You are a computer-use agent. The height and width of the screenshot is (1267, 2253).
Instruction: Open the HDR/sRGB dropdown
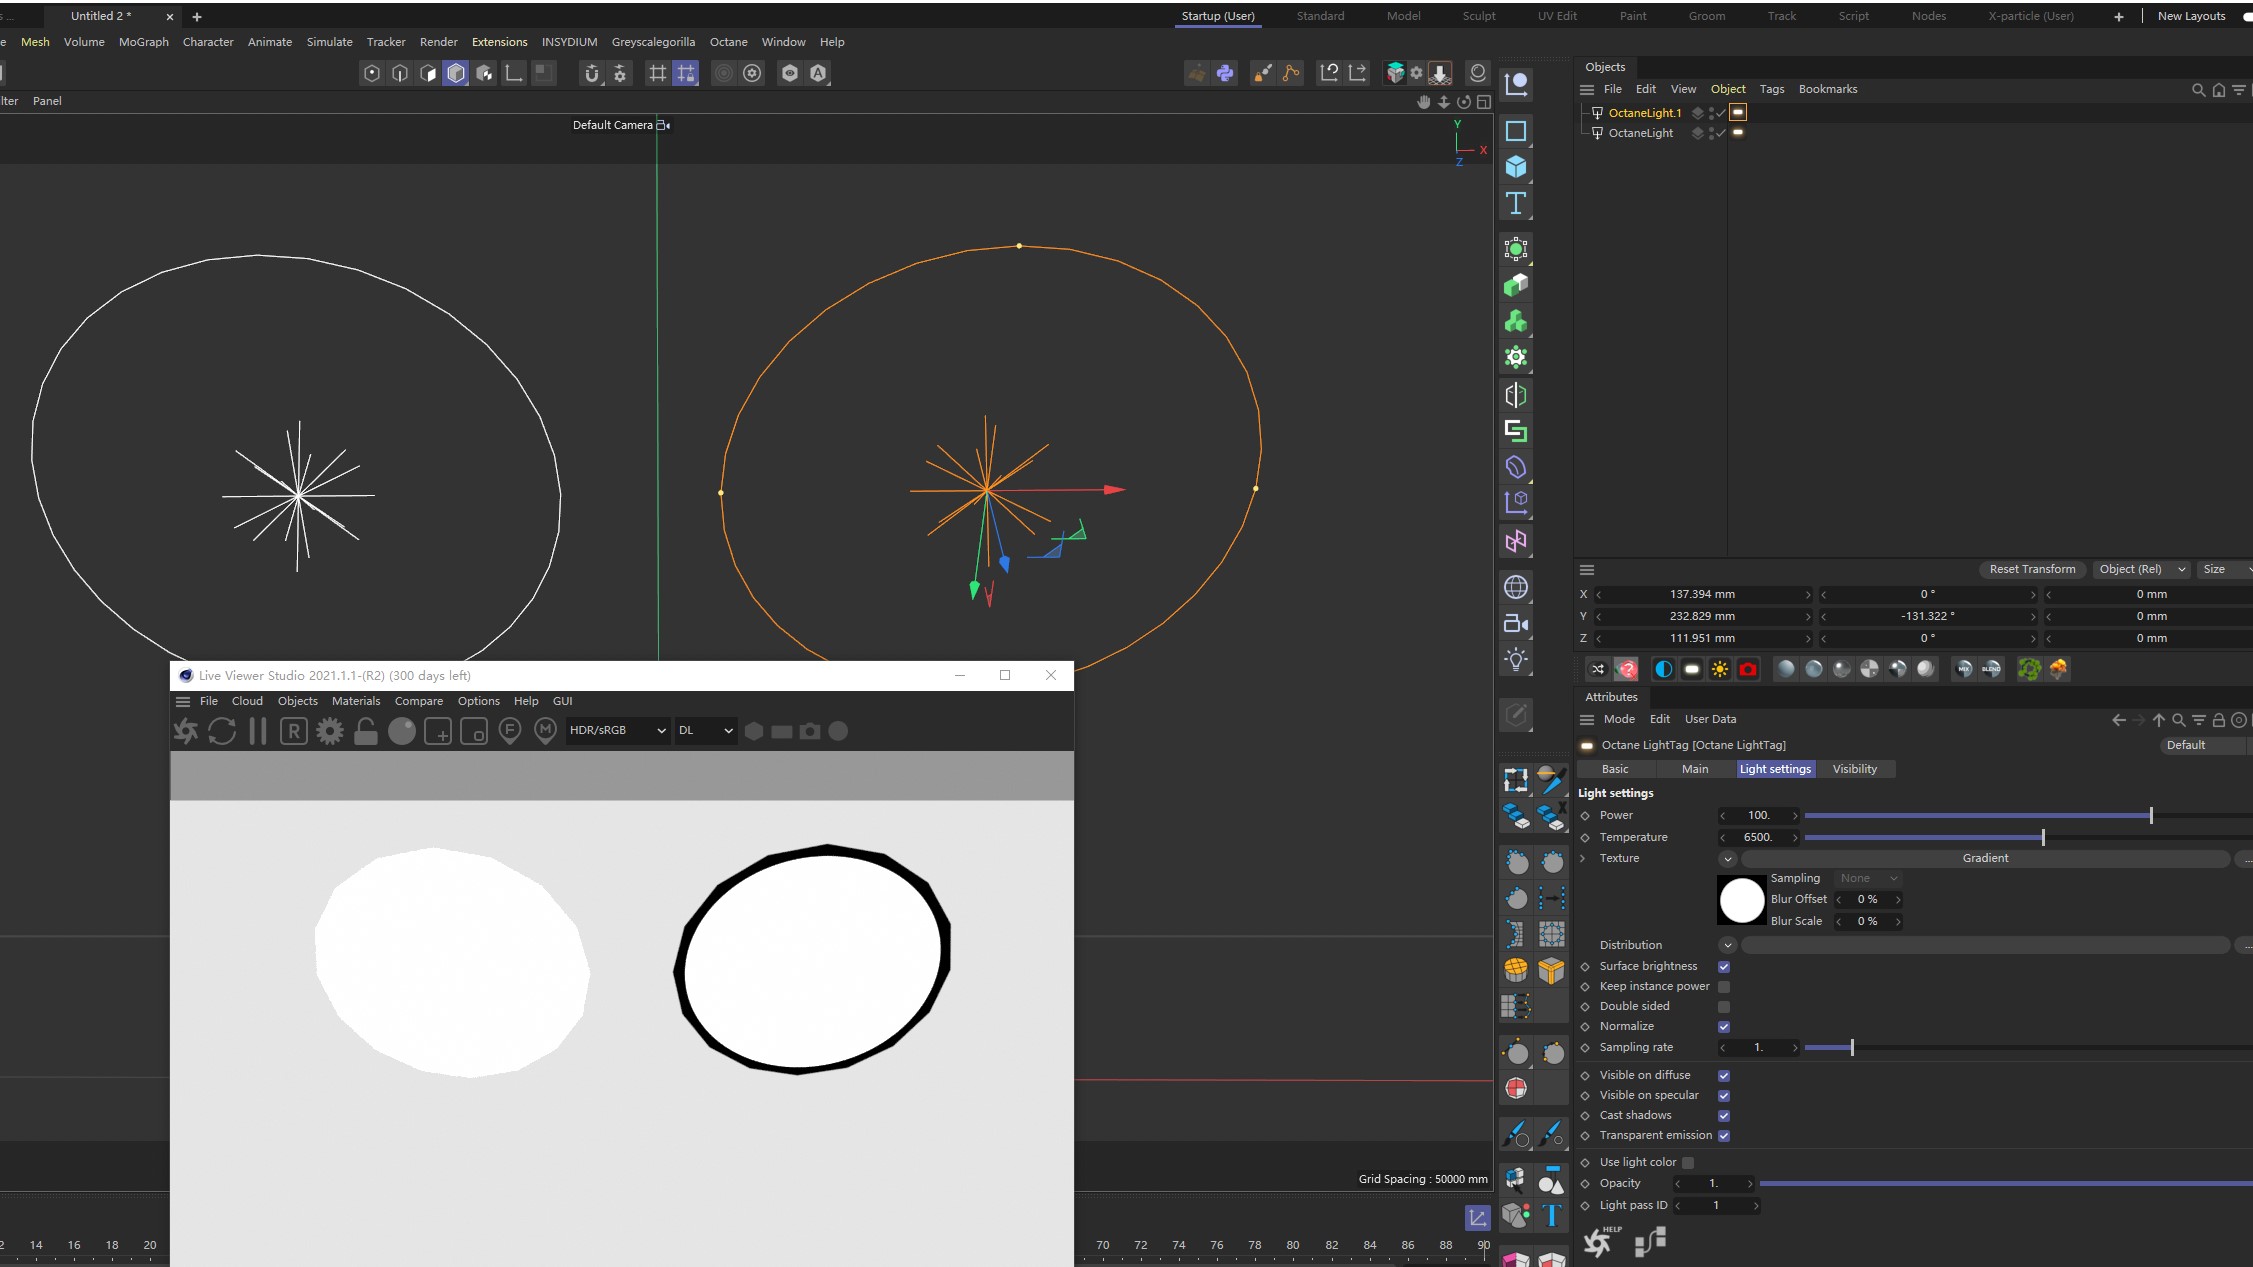pos(617,731)
